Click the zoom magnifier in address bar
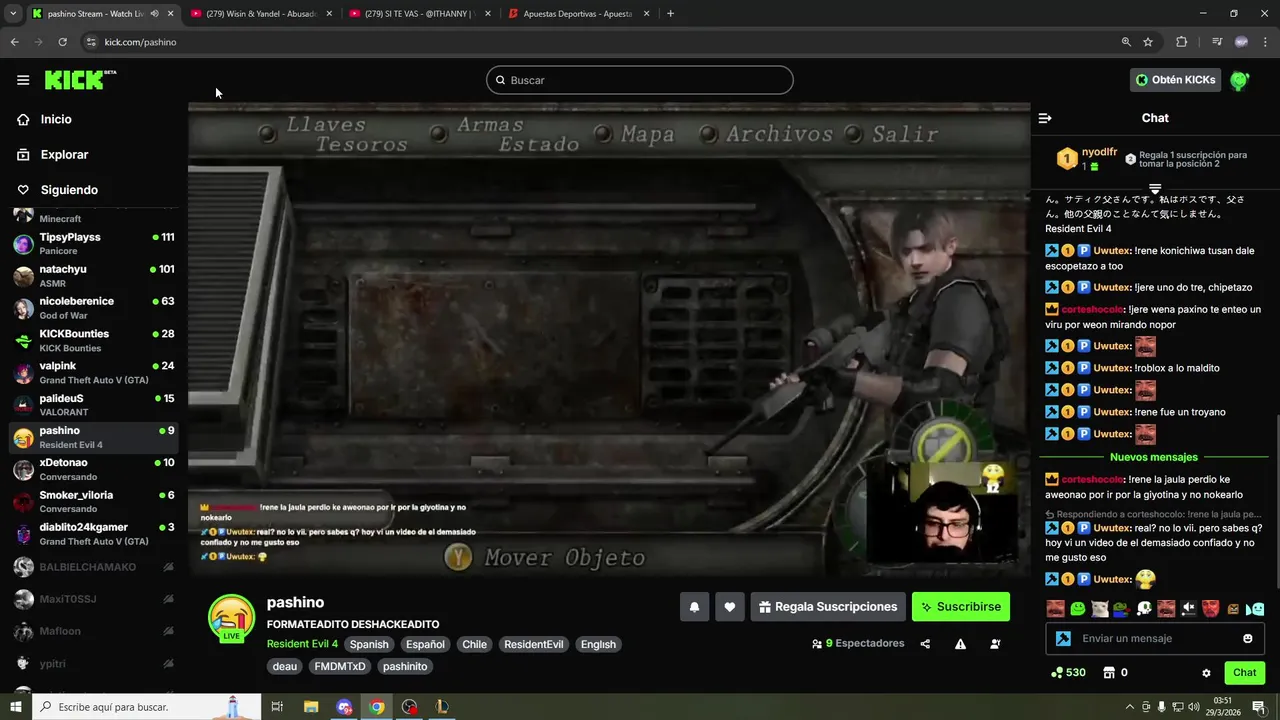1280x720 pixels. point(1126,42)
